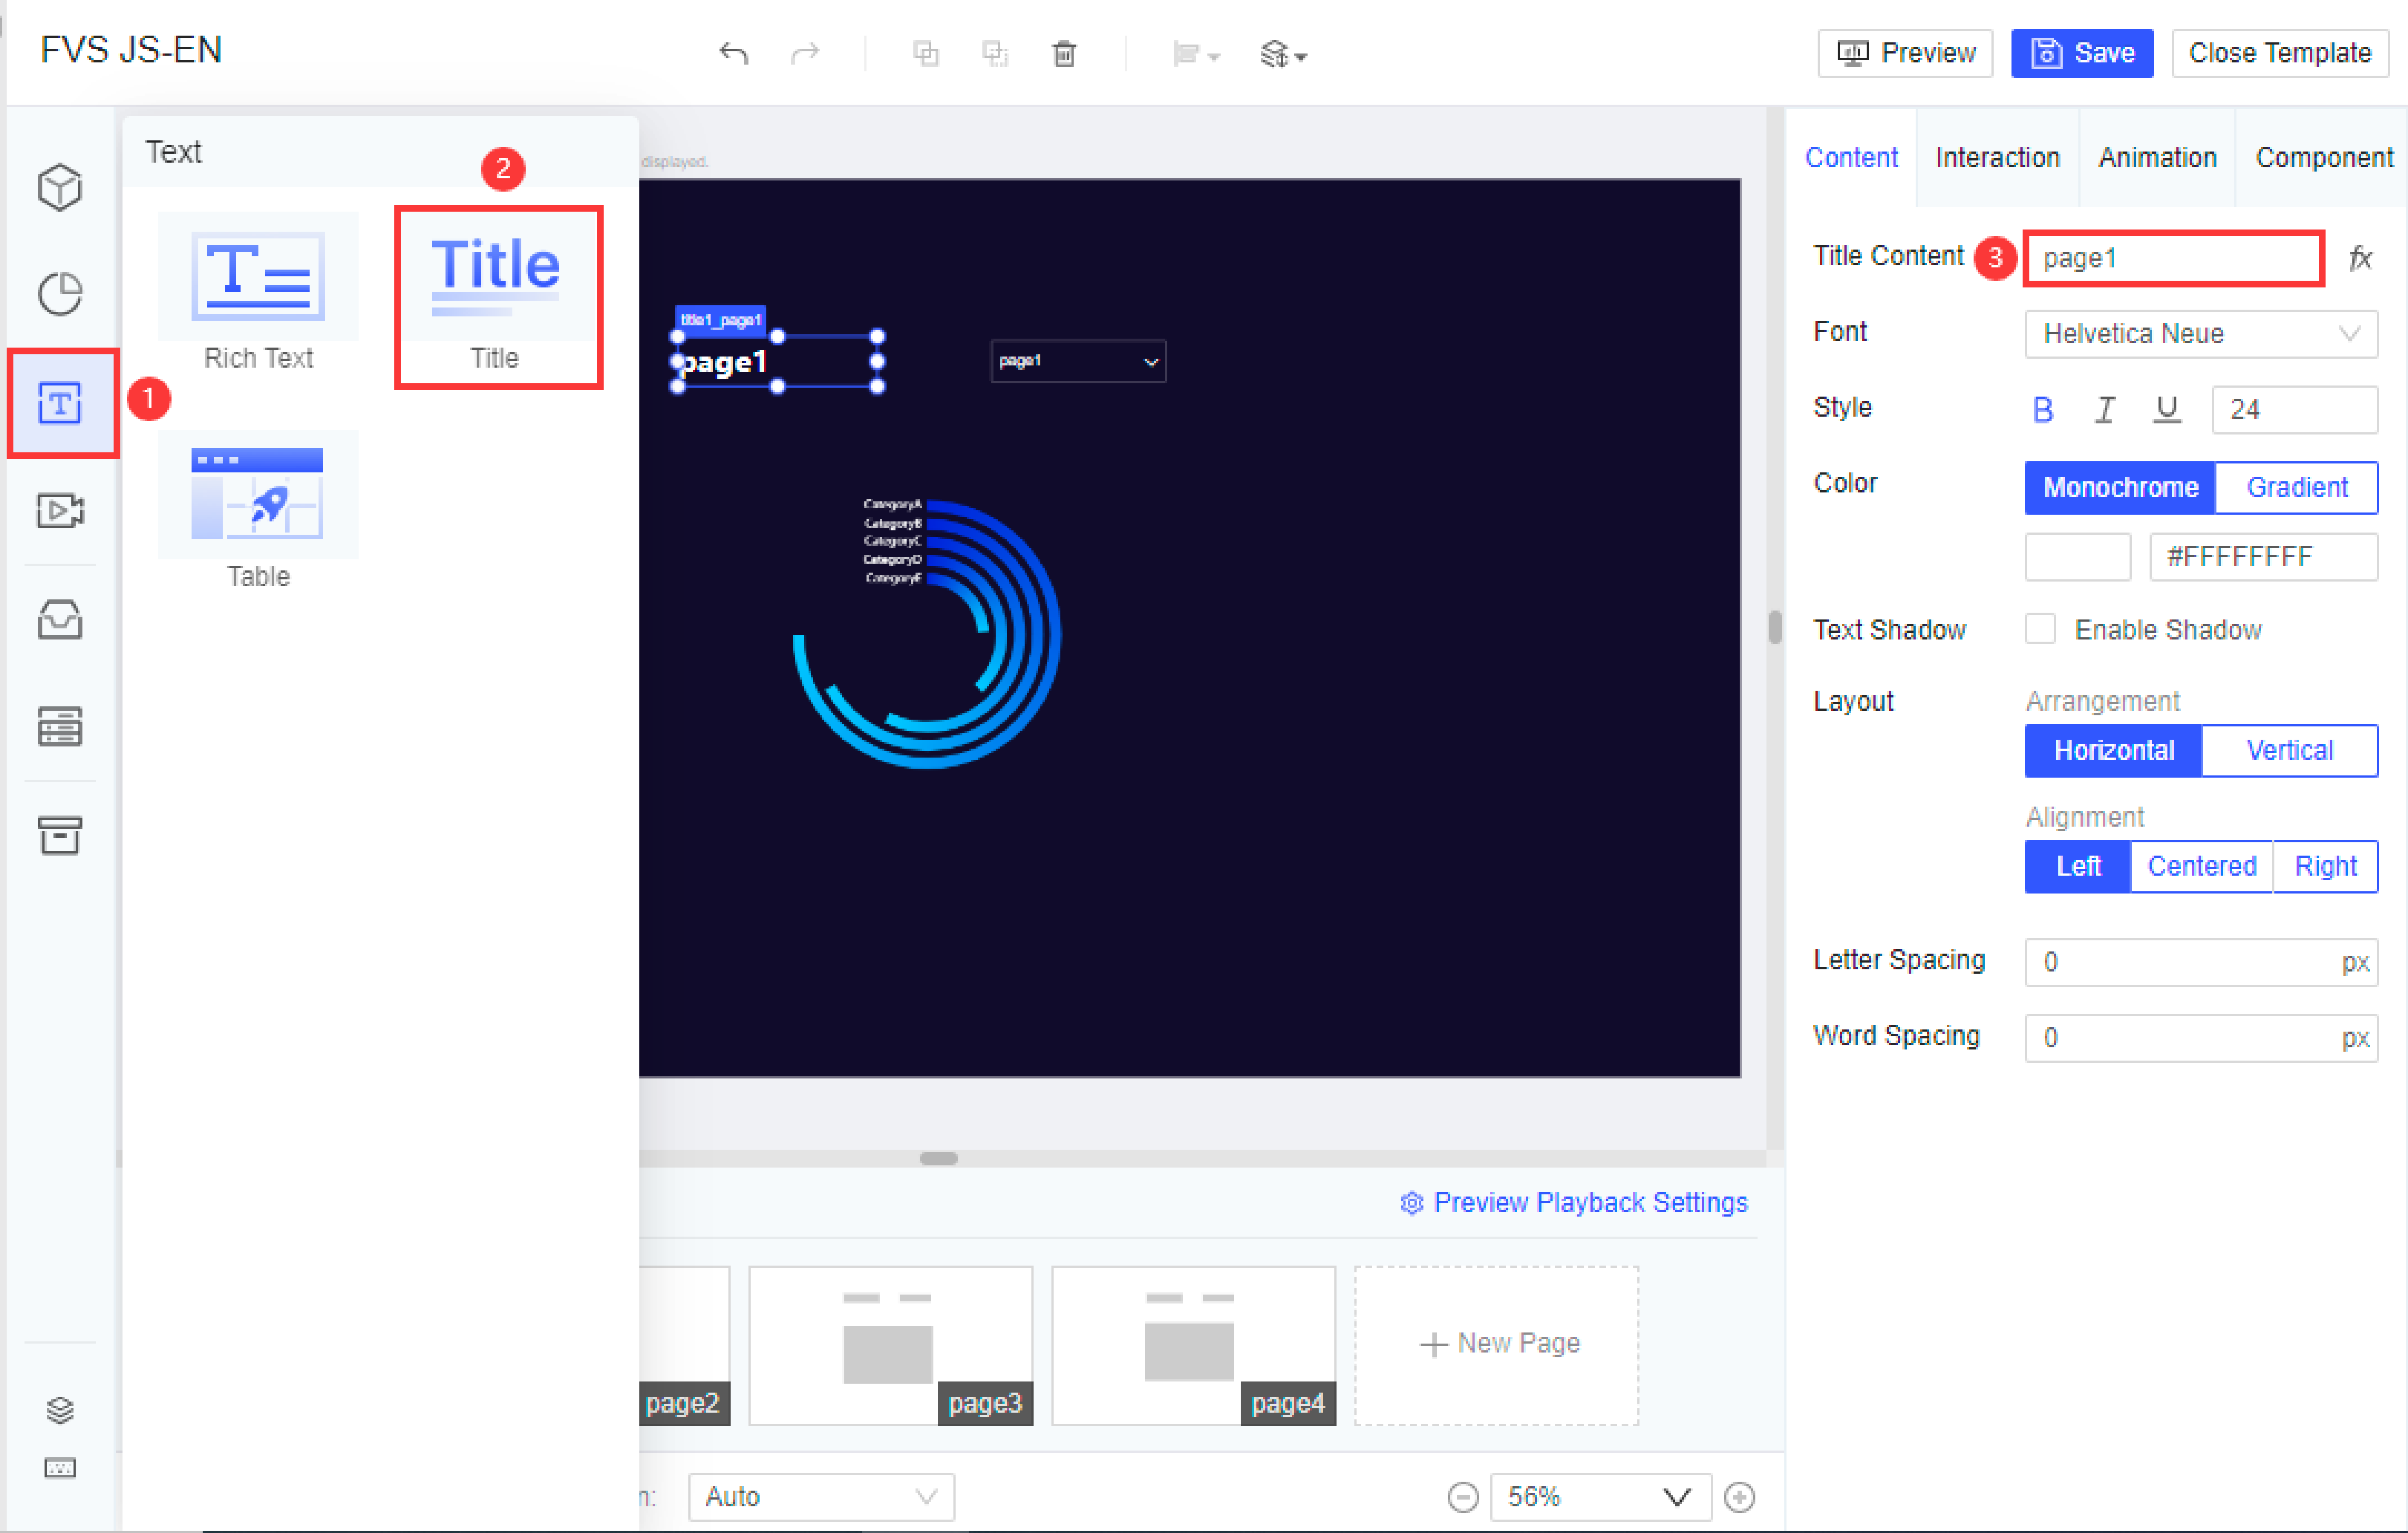Open Preview Playback Settings
This screenshot has height=1533, width=2408.
1574,1202
